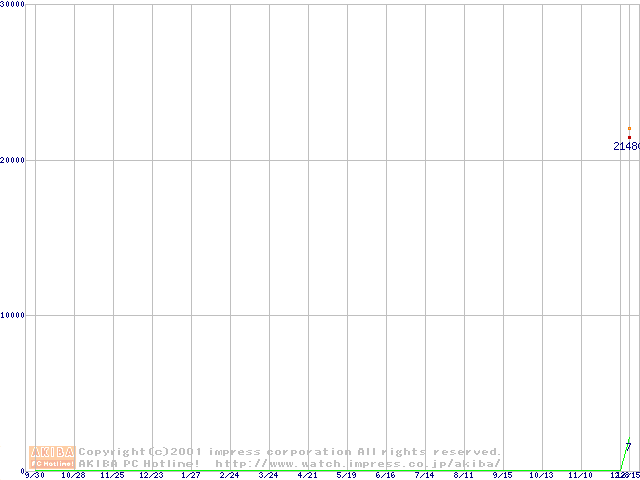Click the orange data point marker
Image resolution: width=640 pixels, height=480 pixels.
pos(629,129)
